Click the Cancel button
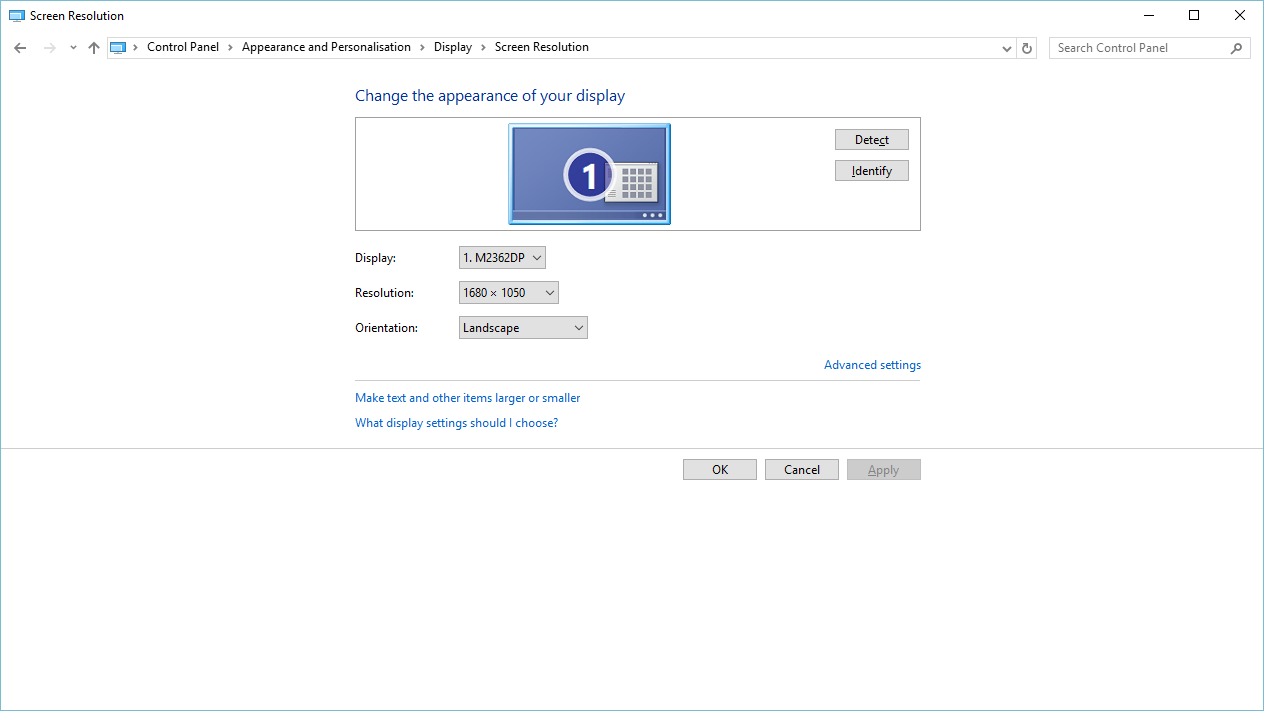The image size is (1264, 711). 802,470
